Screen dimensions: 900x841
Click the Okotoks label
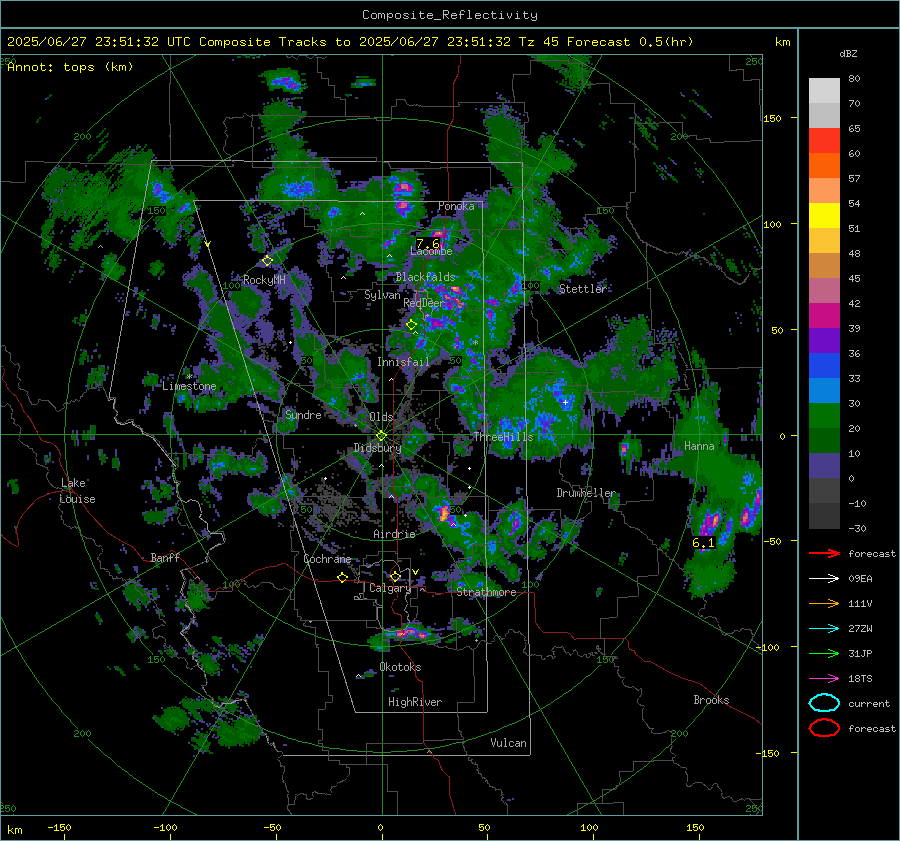[400, 667]
